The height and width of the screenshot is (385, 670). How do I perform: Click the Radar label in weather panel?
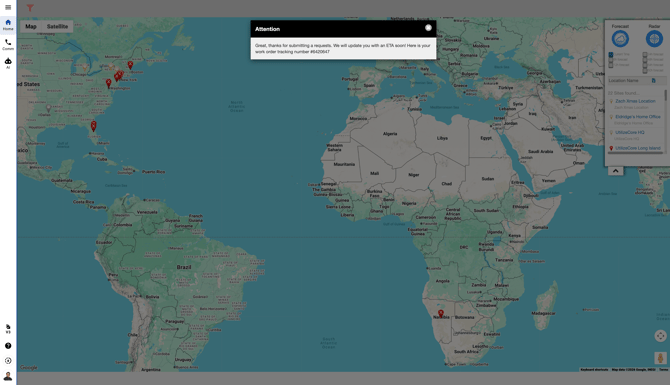[x=654, y=26]
